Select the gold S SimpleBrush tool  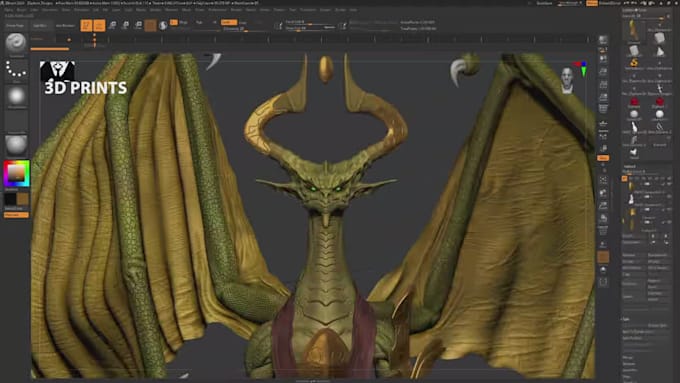(x=634, y=63)
